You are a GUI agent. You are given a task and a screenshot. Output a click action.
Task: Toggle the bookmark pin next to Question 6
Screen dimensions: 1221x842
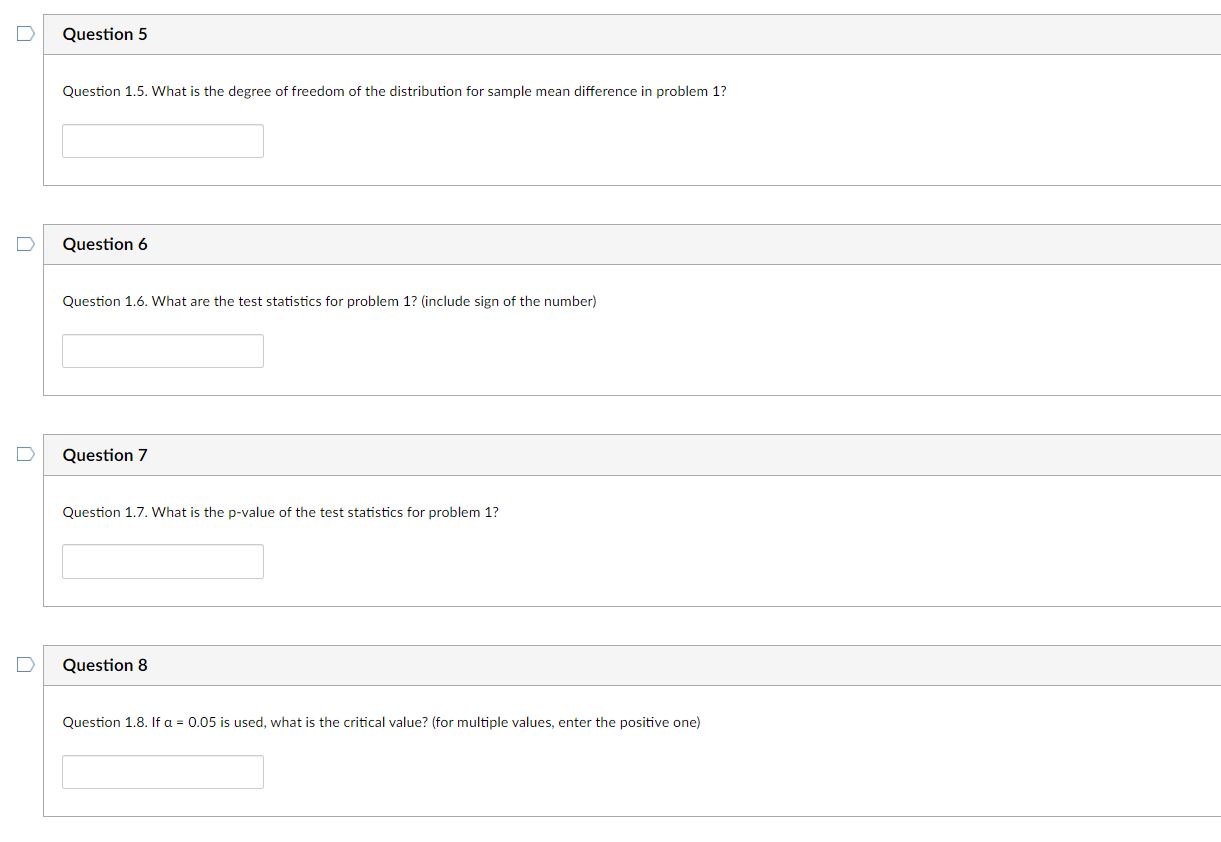coord(25,243)
